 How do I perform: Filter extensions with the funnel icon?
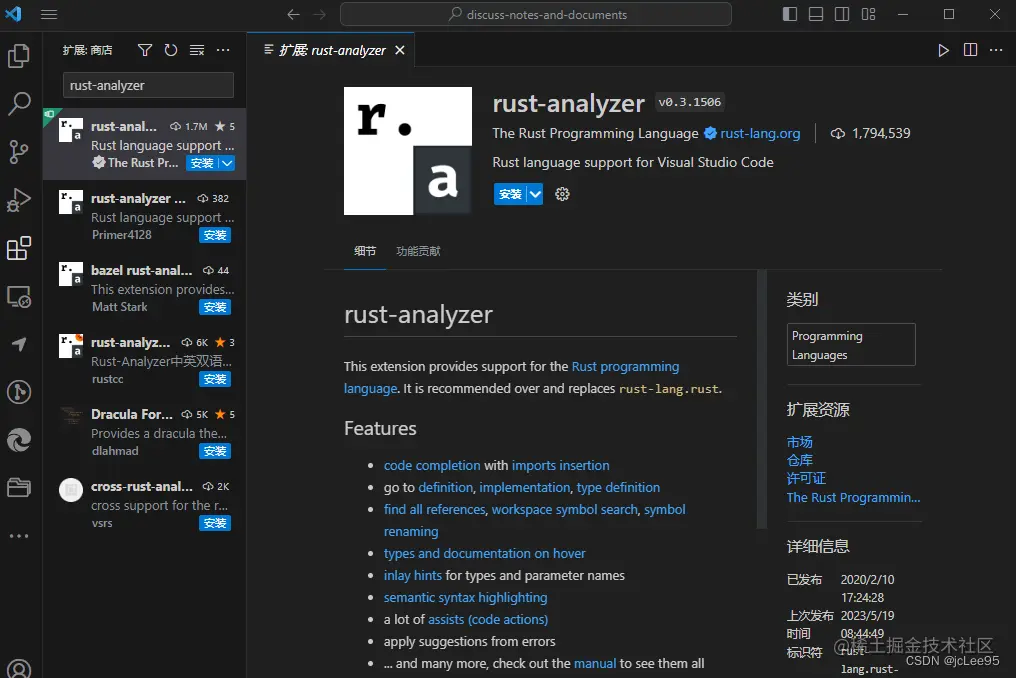click(x=145, y=50)
